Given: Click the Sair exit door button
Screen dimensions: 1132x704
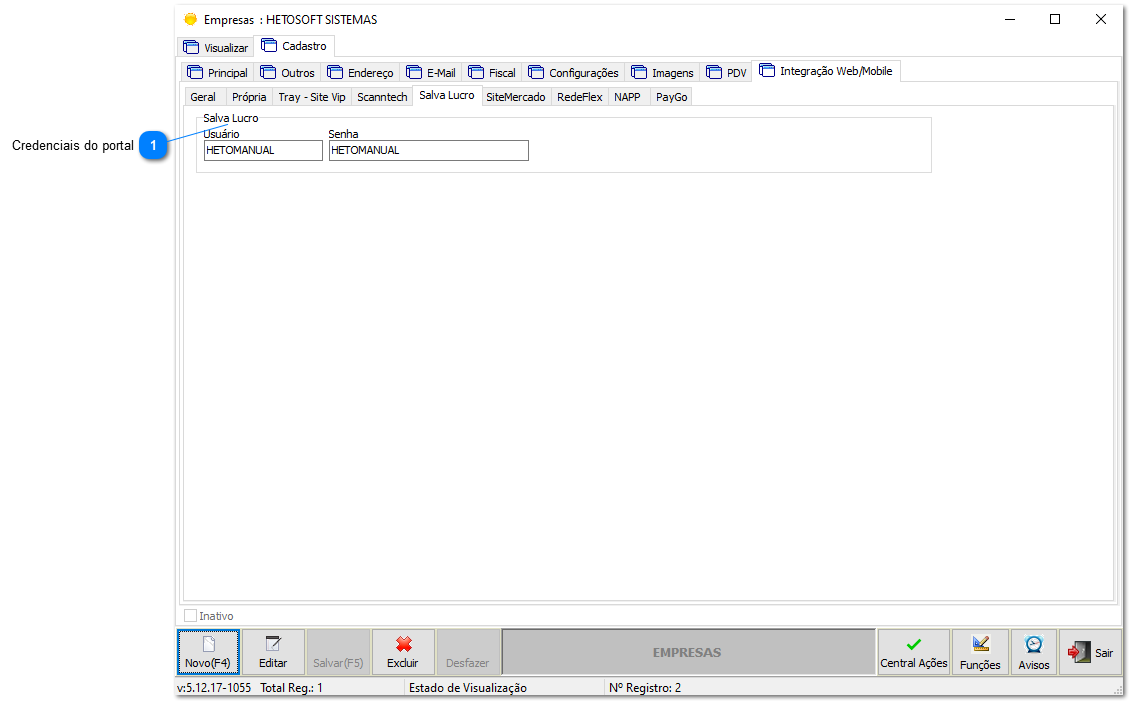Looking at the screenshot, I should pyautogui.click(x=1090, y=652).
